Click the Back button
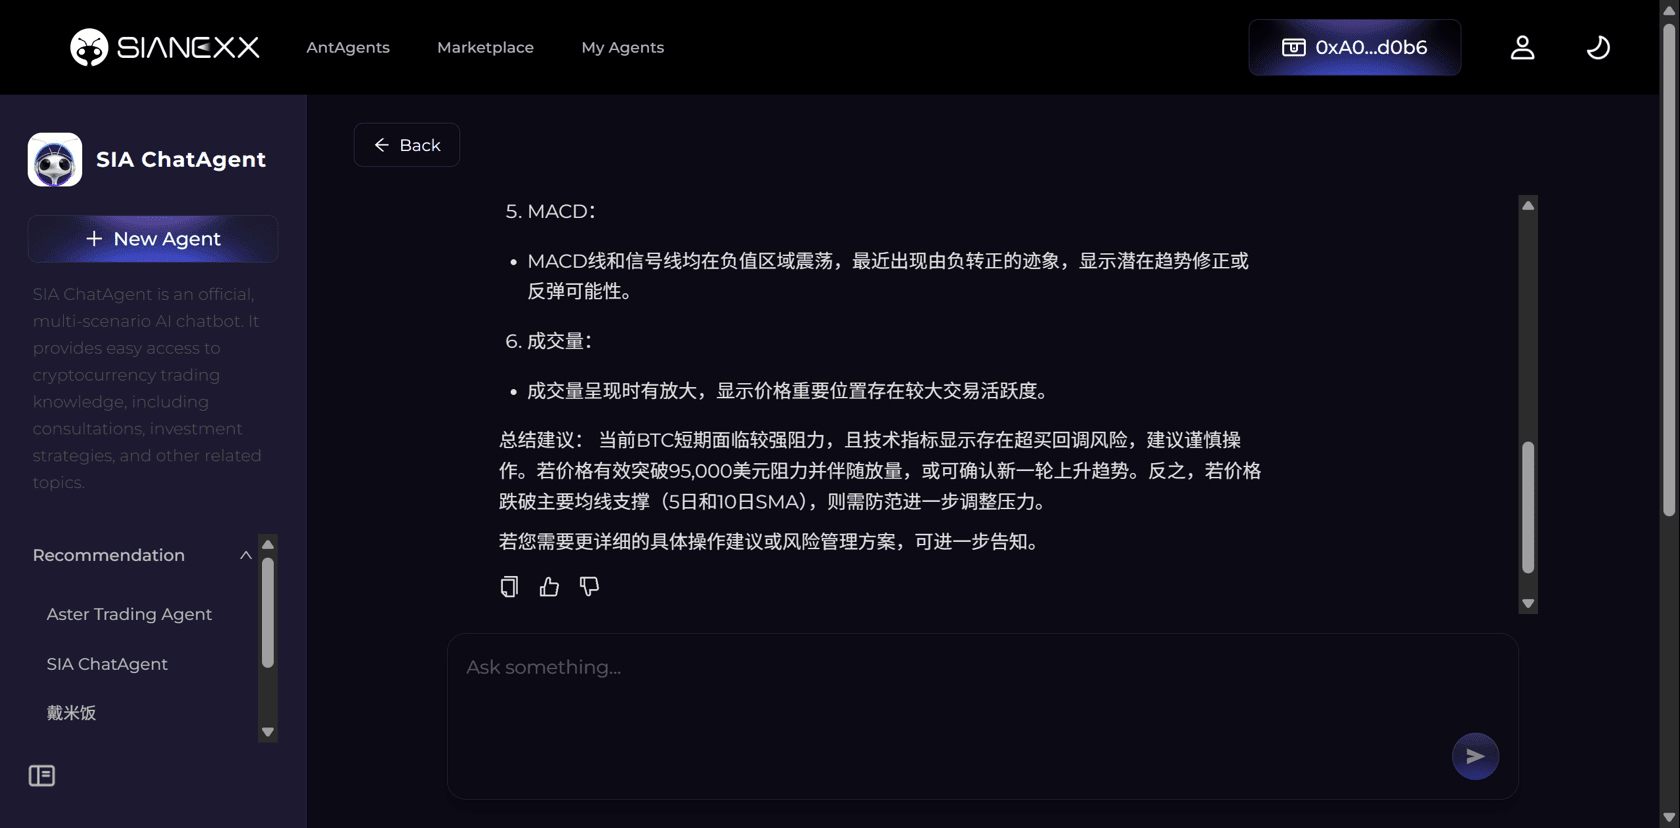The image size is (1680, 828). click(x=407, y=145)
